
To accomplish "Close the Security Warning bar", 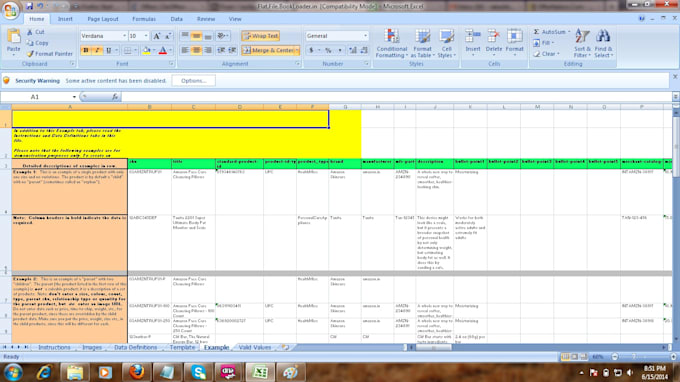I will pyautogui.click(x=675, y=77).
